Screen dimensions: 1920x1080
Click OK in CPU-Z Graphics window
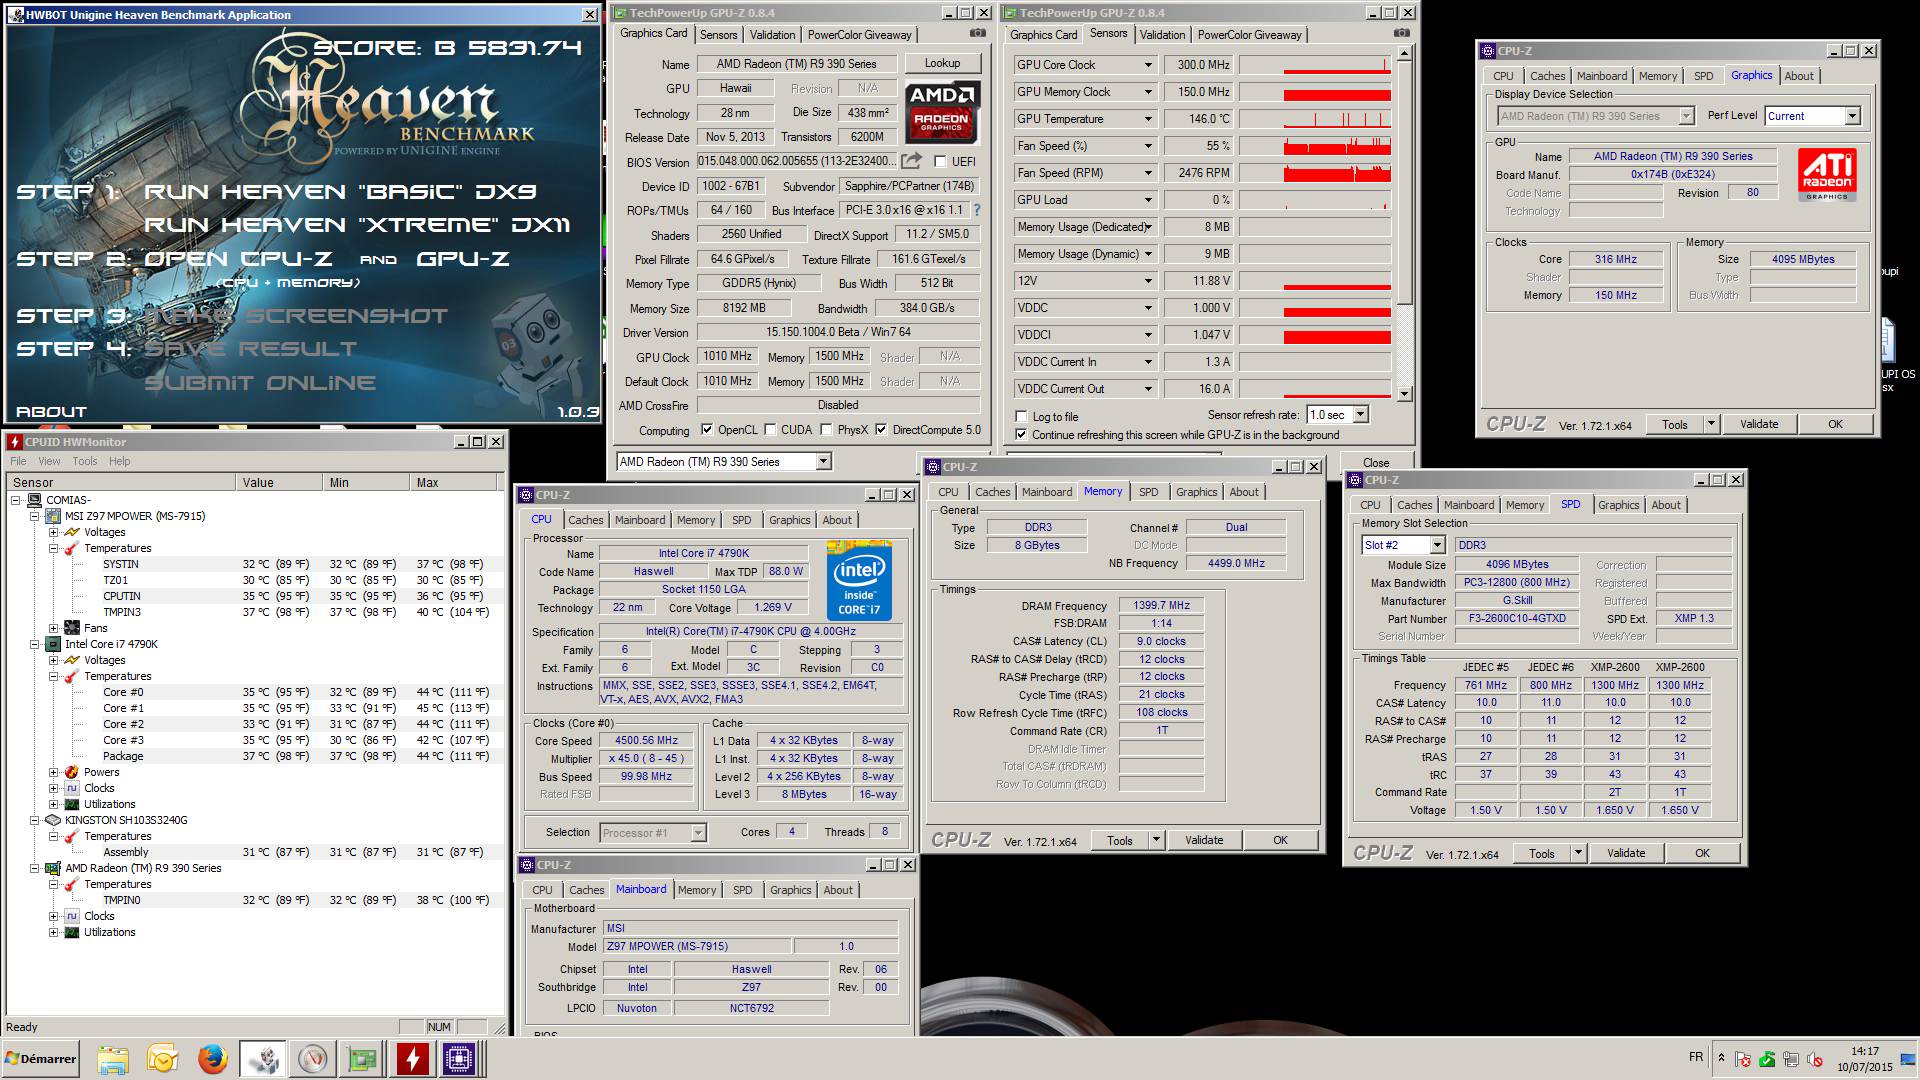[1835, 424]
